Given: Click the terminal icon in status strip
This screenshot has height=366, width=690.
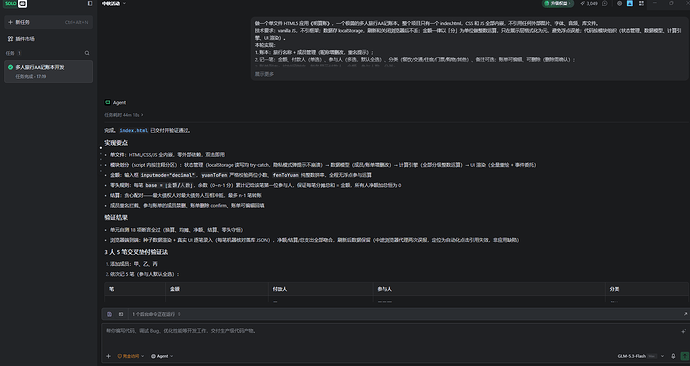Looking at the screenshot, I should (x=121, y=314).
